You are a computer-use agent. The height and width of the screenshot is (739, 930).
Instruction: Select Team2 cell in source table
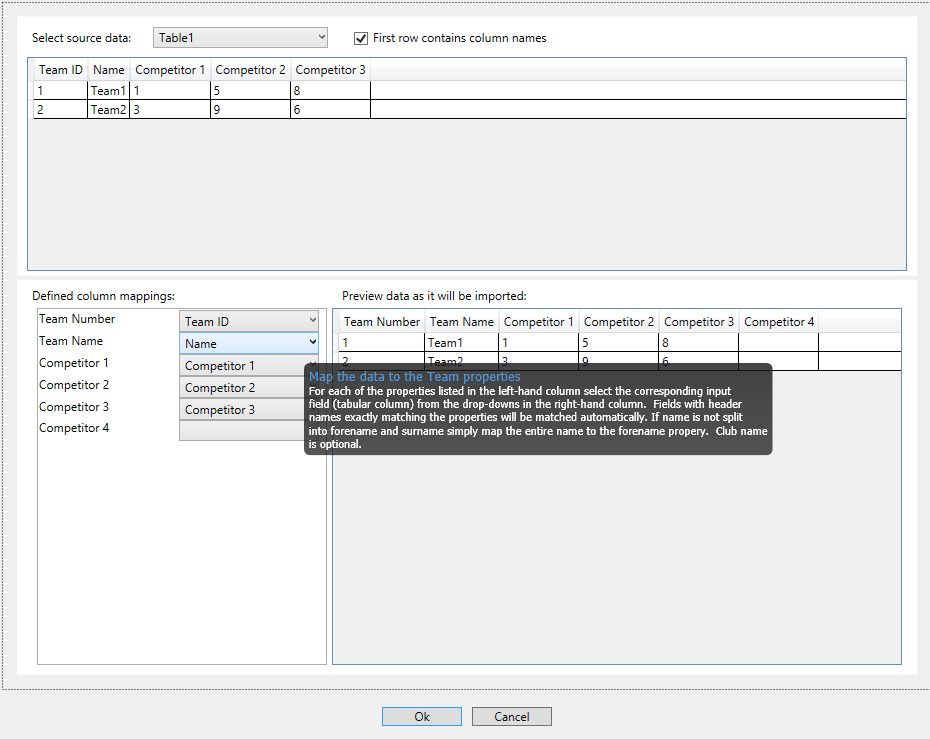pyautogui.click(x=109, y=110)
